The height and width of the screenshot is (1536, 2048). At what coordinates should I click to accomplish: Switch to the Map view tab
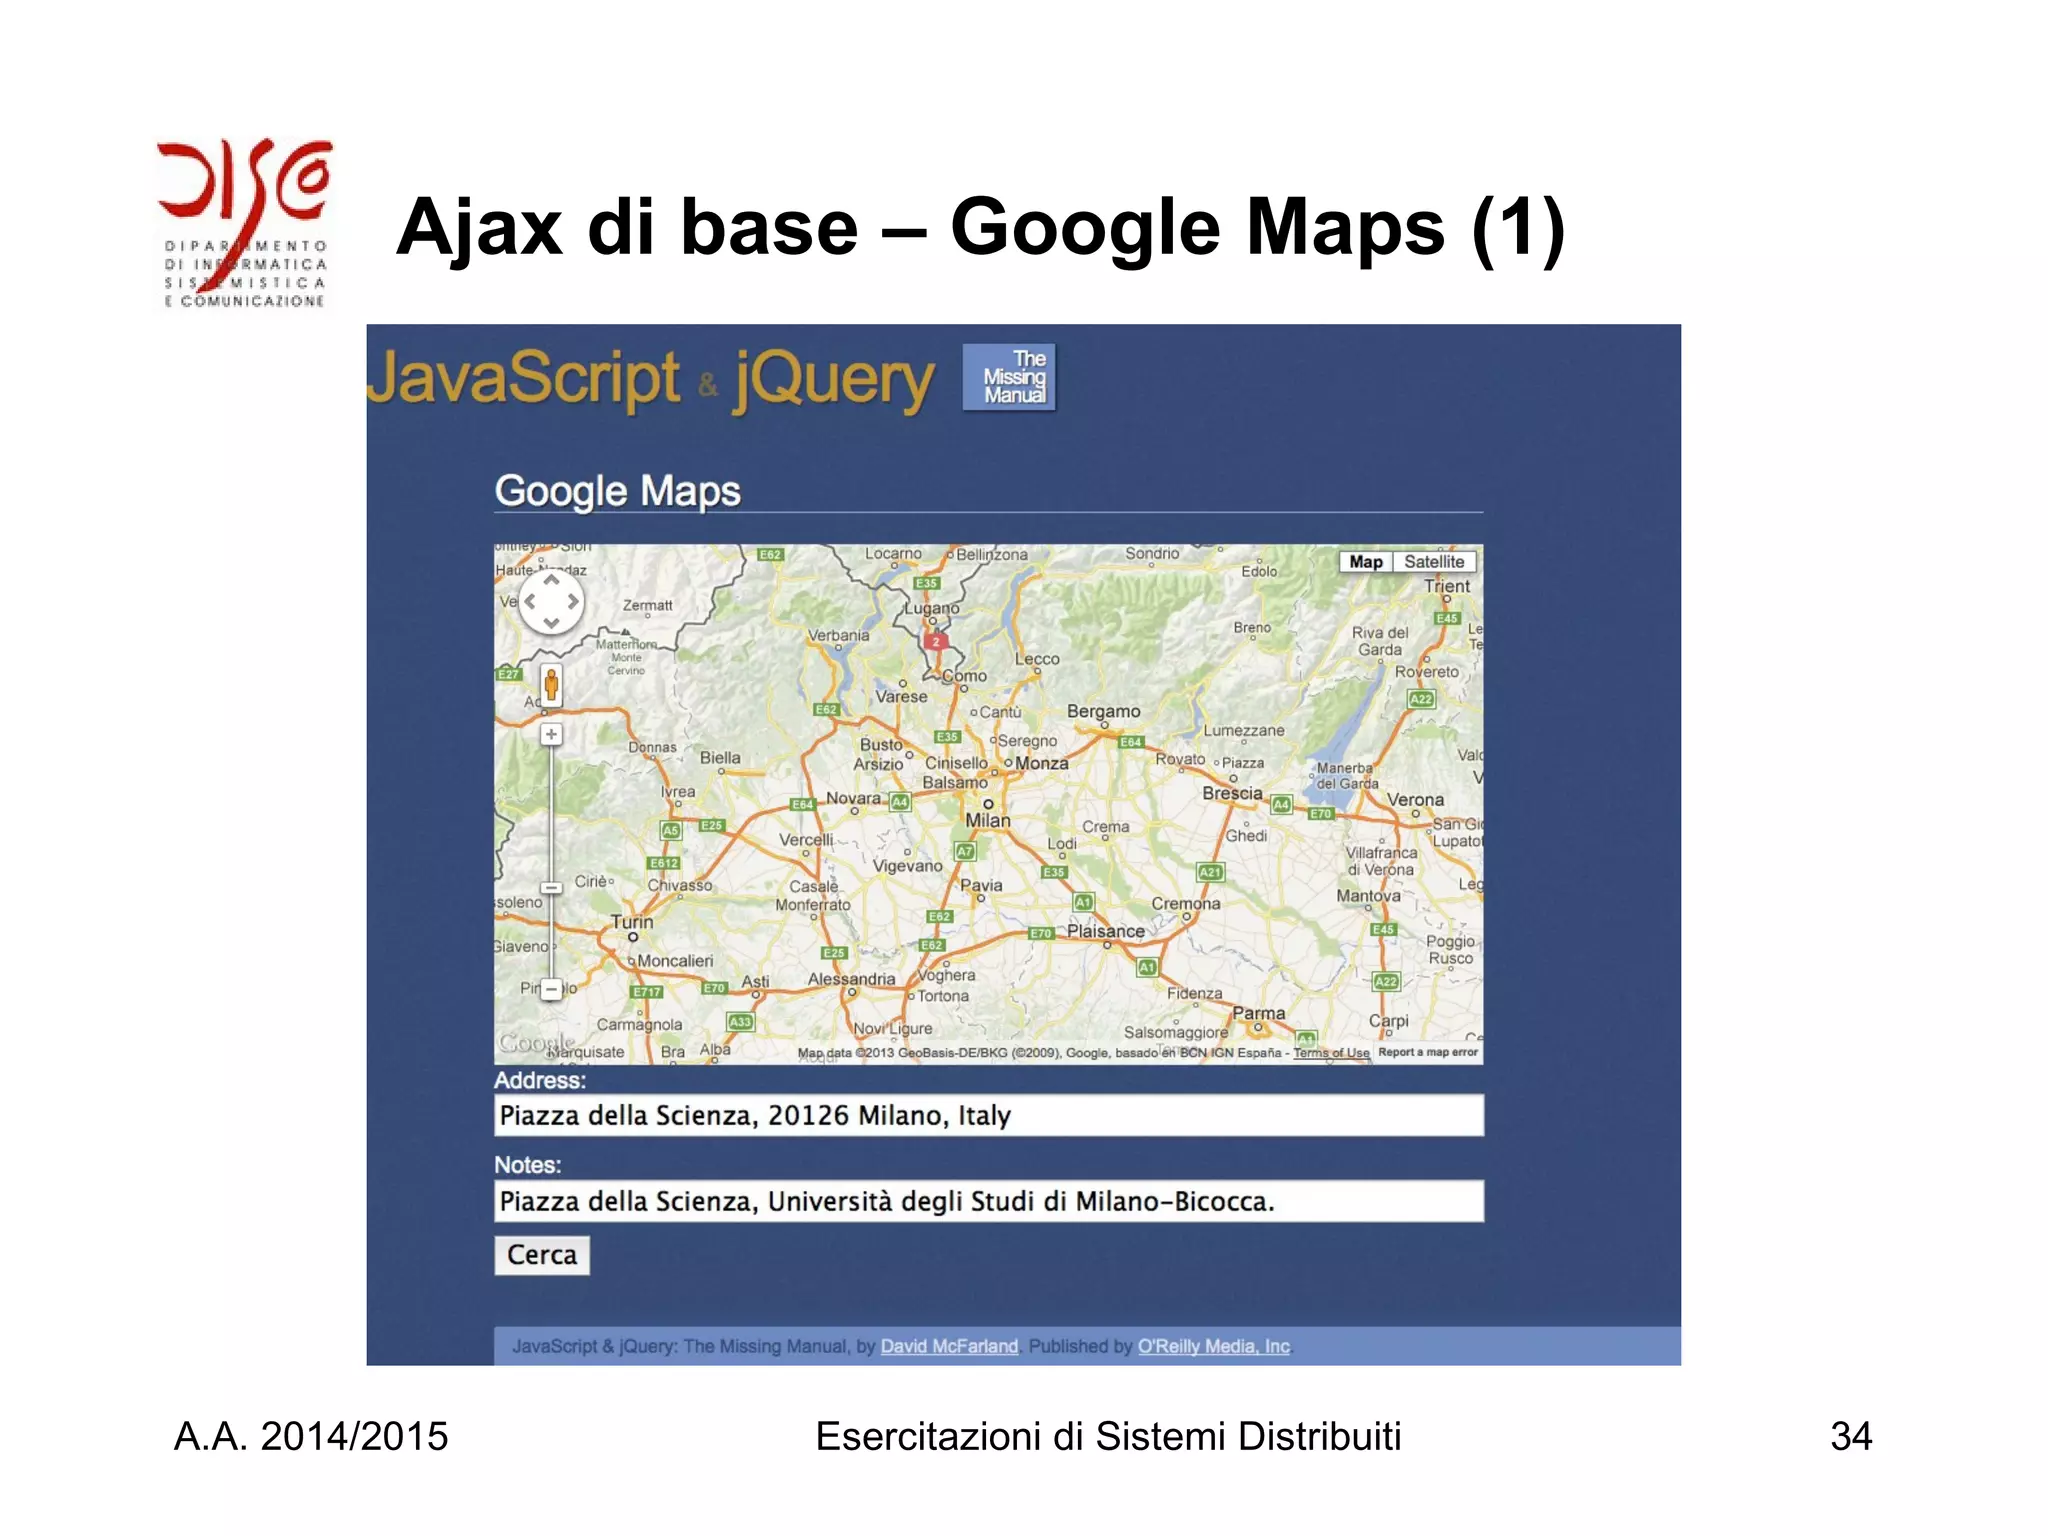point(1366,562)
